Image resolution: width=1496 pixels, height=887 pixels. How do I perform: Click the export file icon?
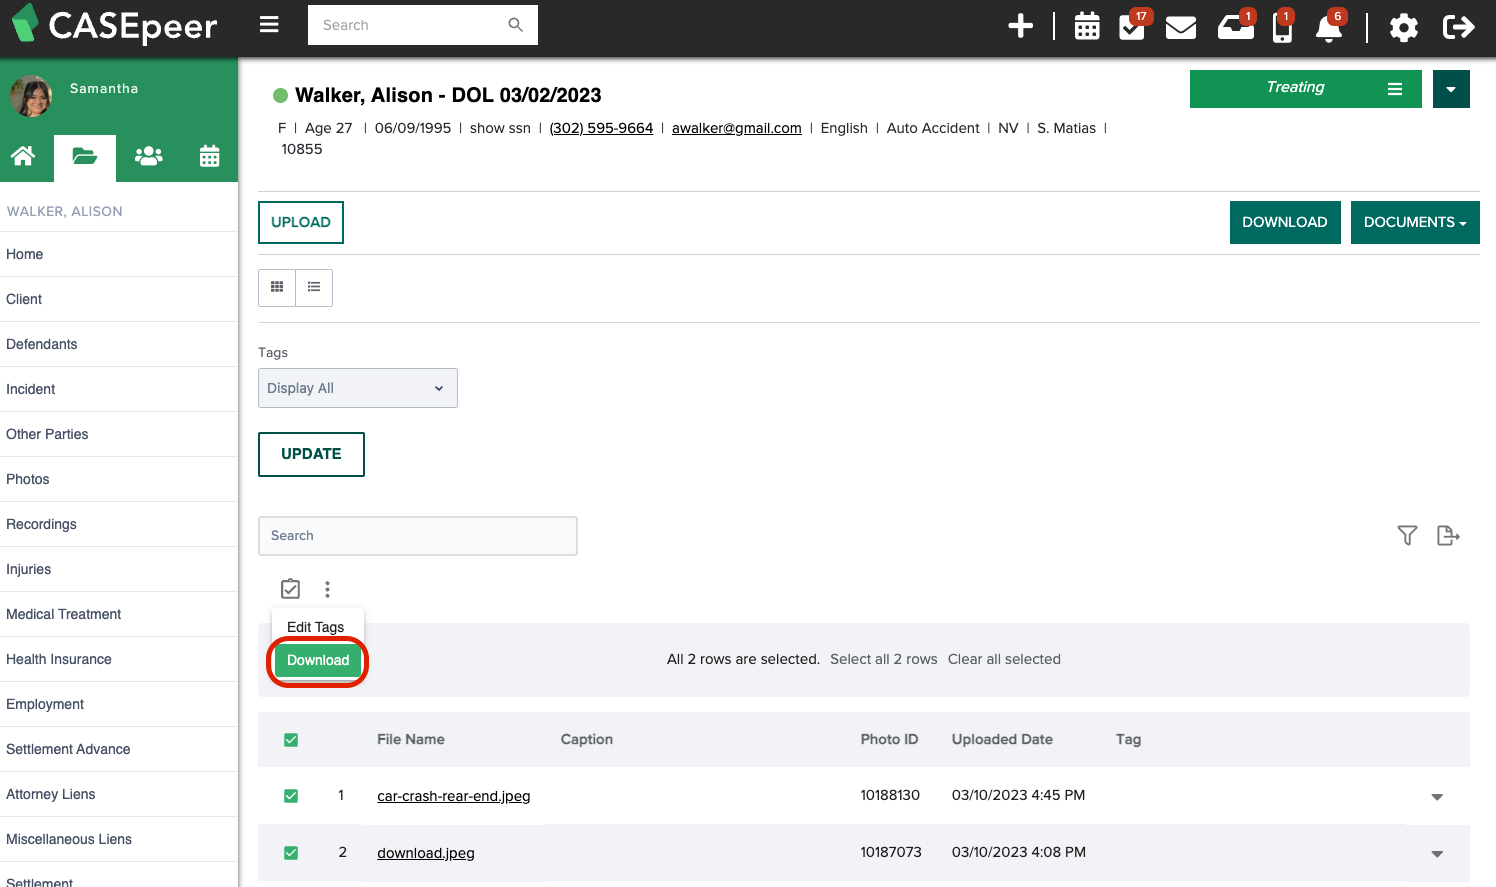pyautogui.click(x=1448, y=536)
